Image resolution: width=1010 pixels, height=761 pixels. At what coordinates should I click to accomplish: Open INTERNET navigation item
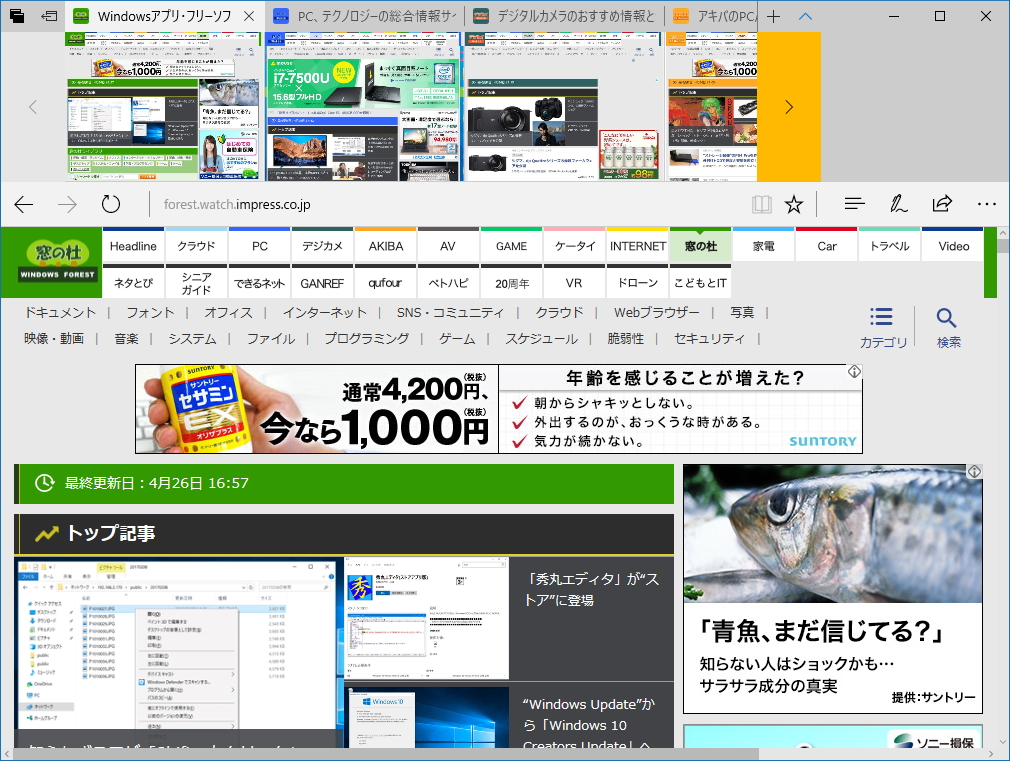point(638,246)
